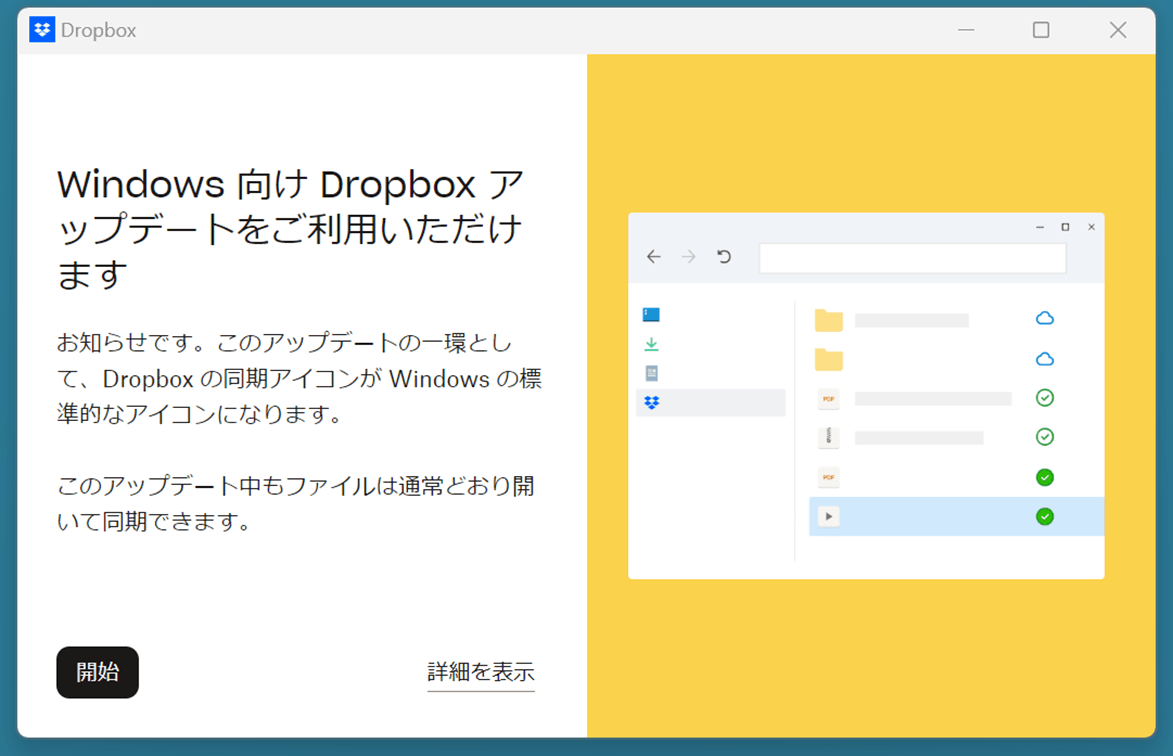Click the first outlined green checkmark icon
This screenshot has height=756, width=1173.
pyautogui.click(x=1044, y=398)
